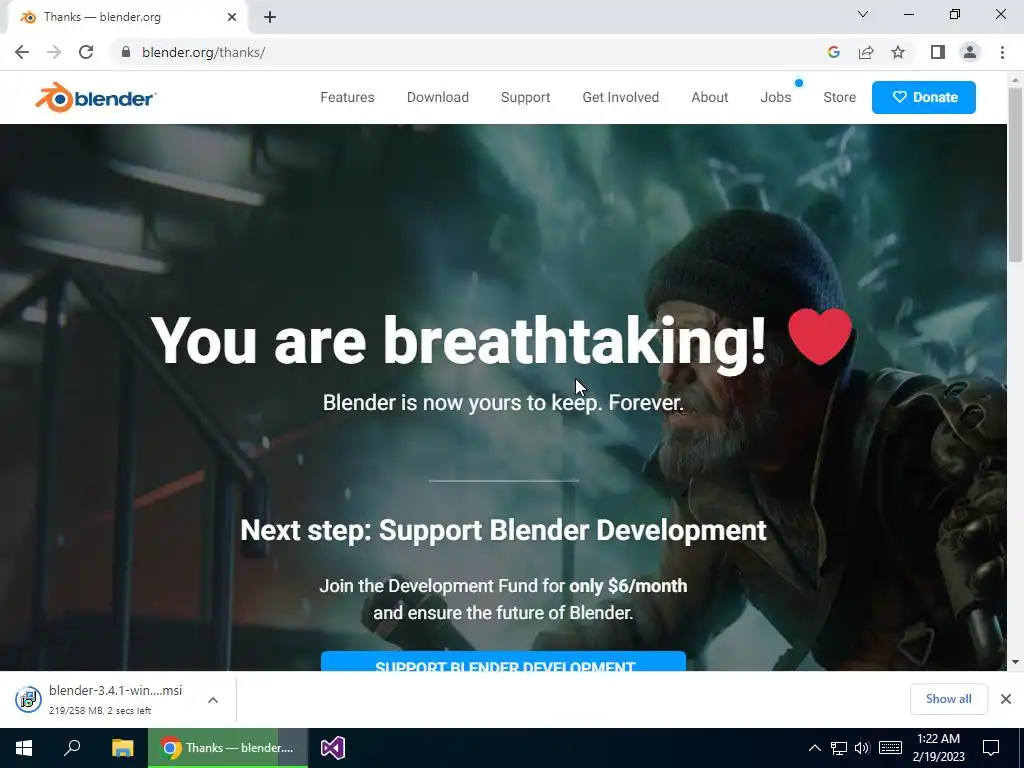This screenshot has width=1024, height=768.
Task: Click the Google icon in address bar
Action: click(x=833, y=52)
